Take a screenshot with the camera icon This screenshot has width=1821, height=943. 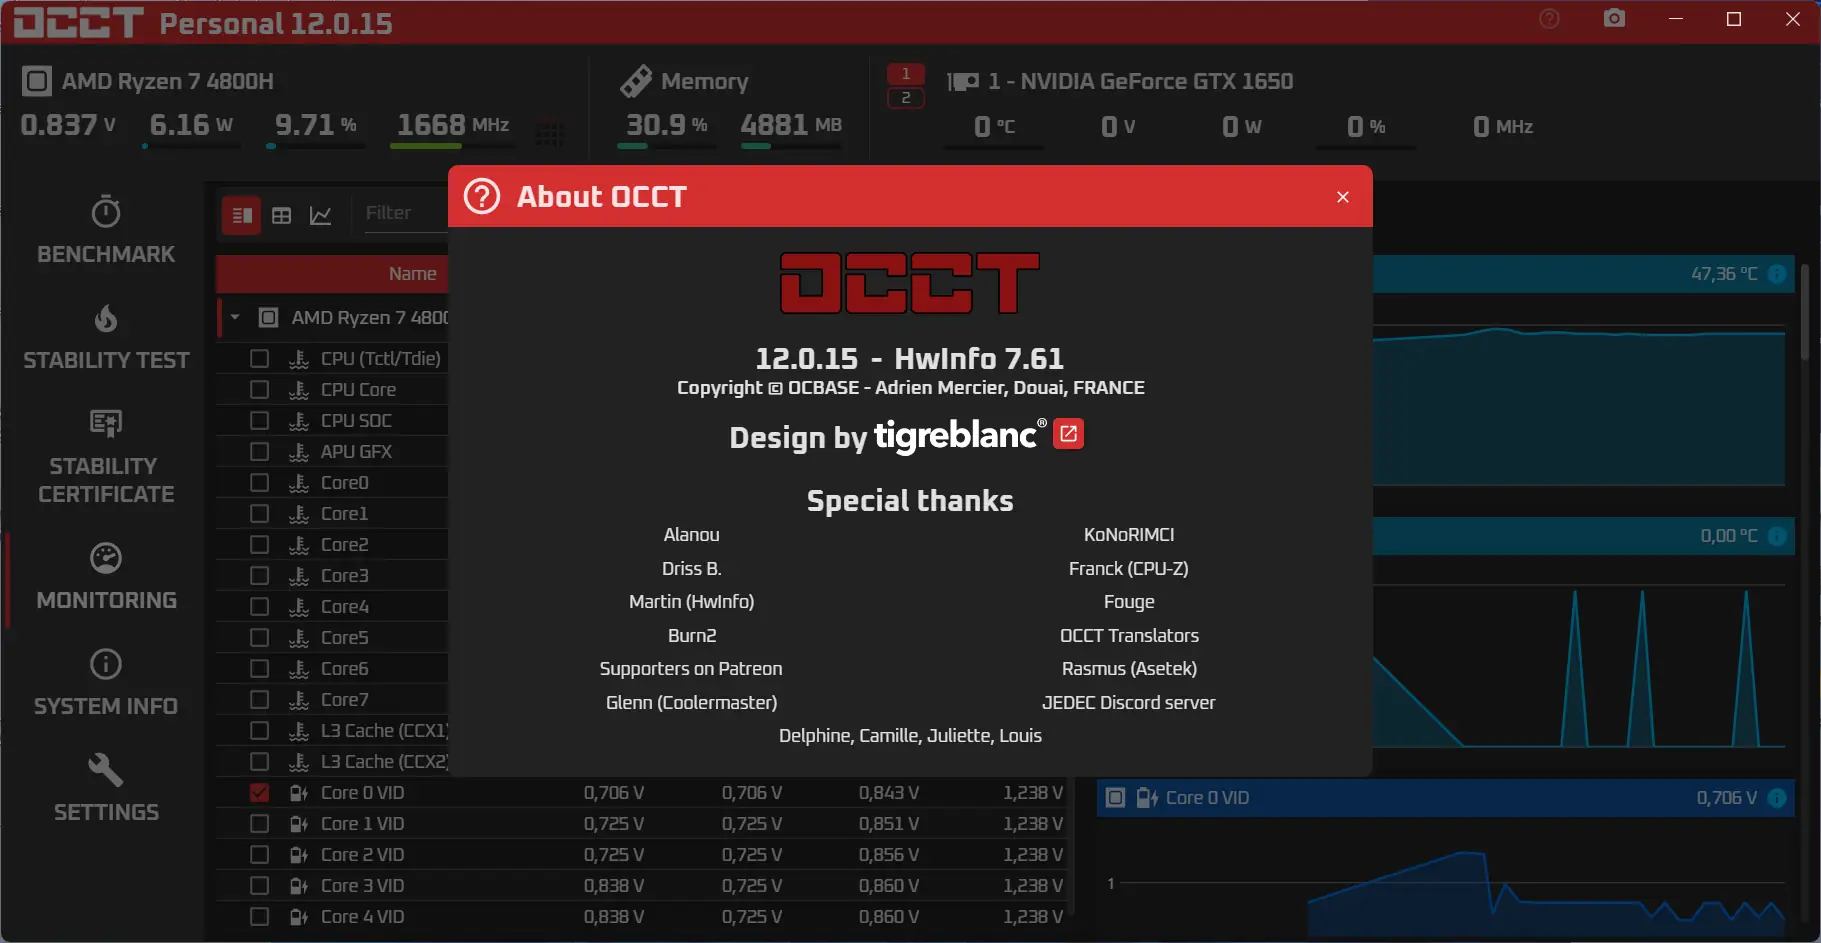pos(1614,19)
